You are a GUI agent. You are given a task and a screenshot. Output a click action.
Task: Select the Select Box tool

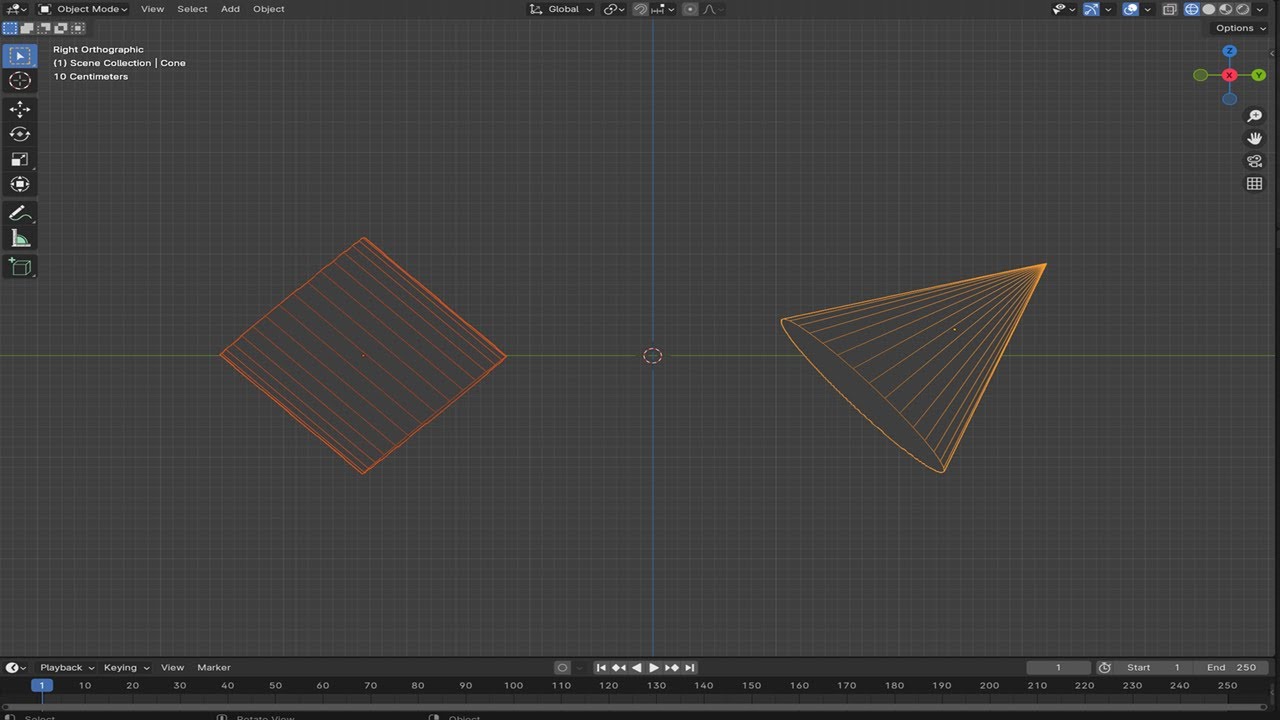[20, 56]
